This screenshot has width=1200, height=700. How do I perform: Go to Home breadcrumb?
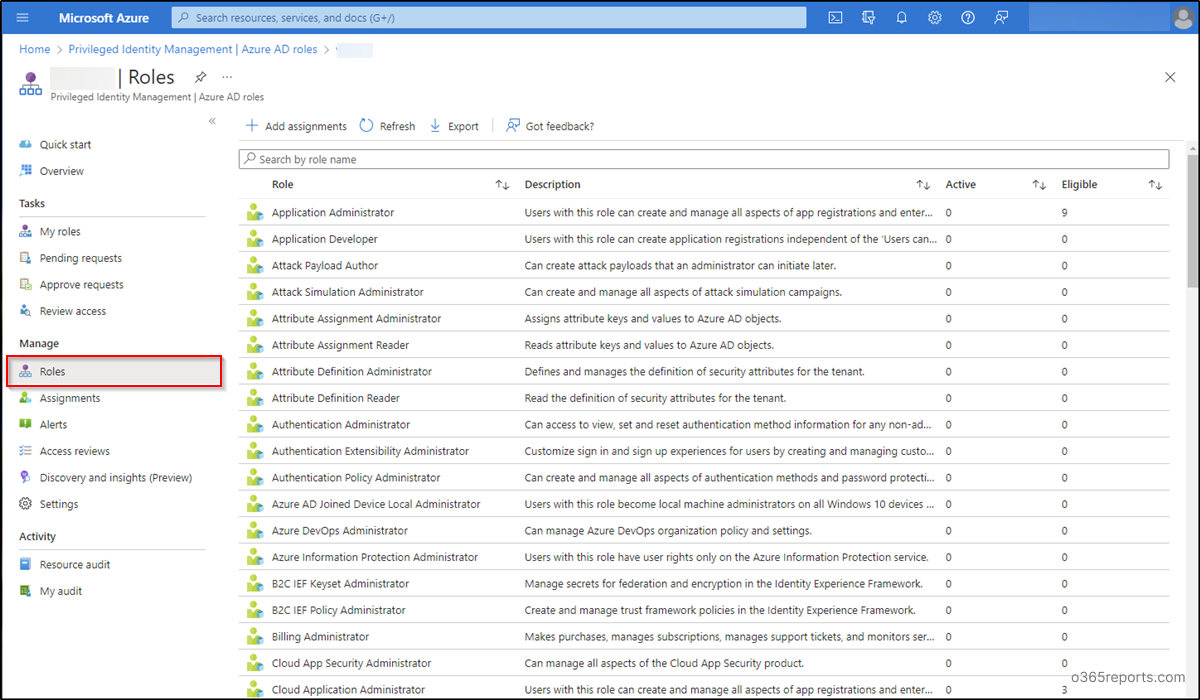[x=35, y=49]
